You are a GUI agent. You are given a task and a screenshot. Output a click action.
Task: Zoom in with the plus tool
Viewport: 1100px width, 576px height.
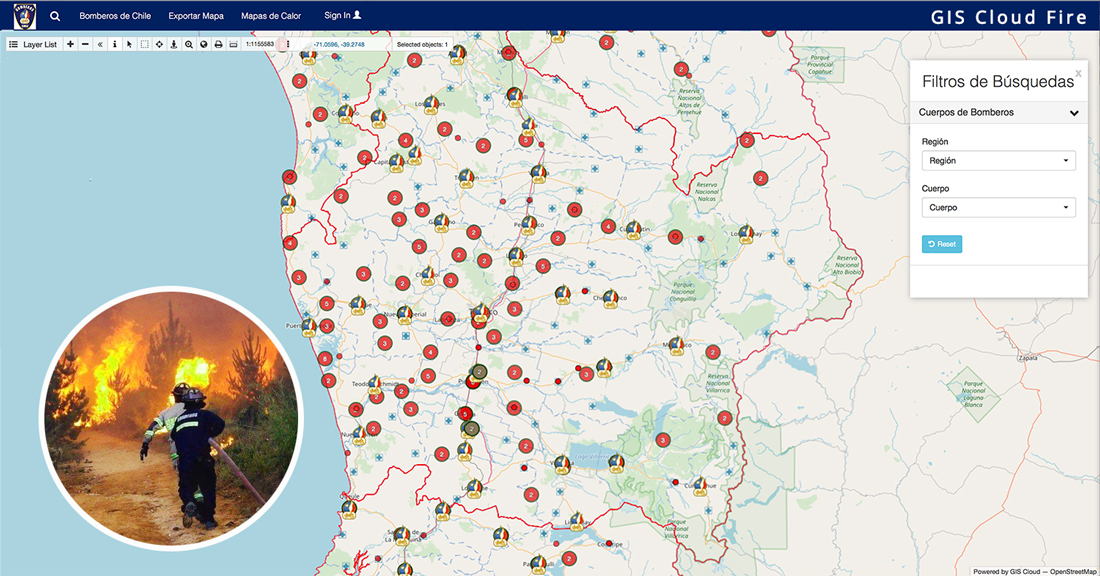coord(70,44)
